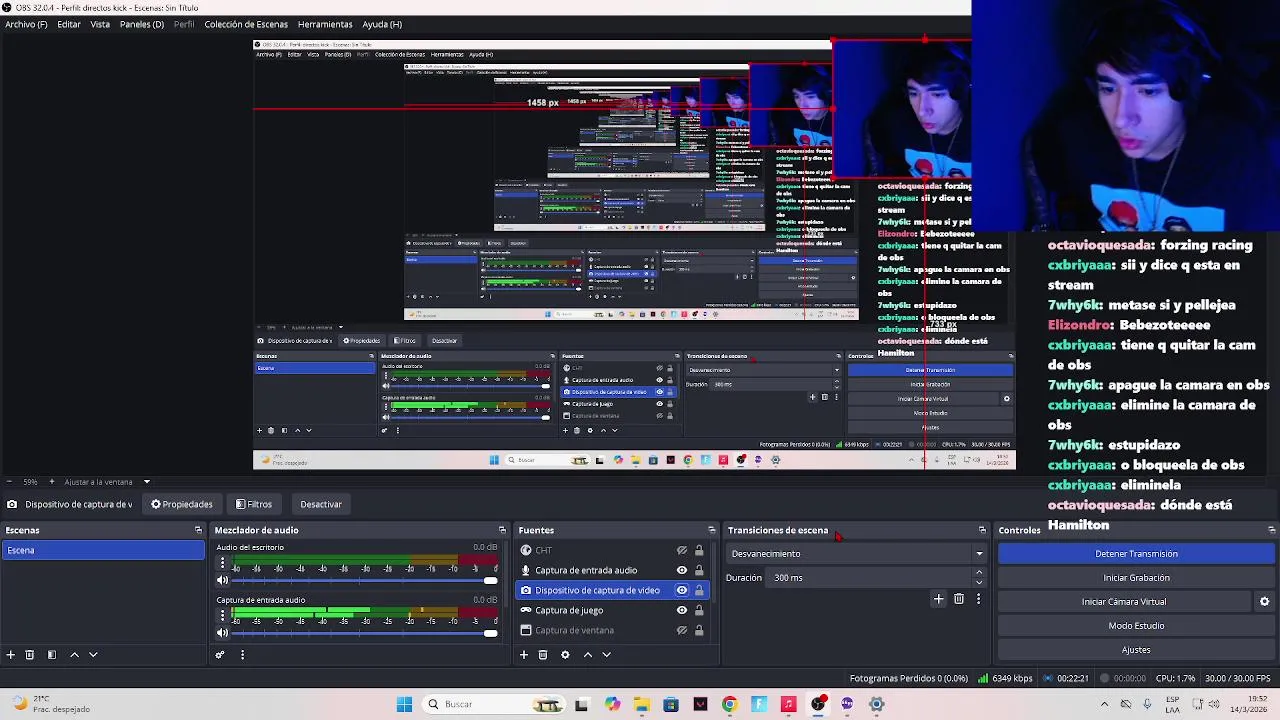Move source down in Fuentes list
The height and width of the screenshot is (720, 1280).
click(606, 655)
